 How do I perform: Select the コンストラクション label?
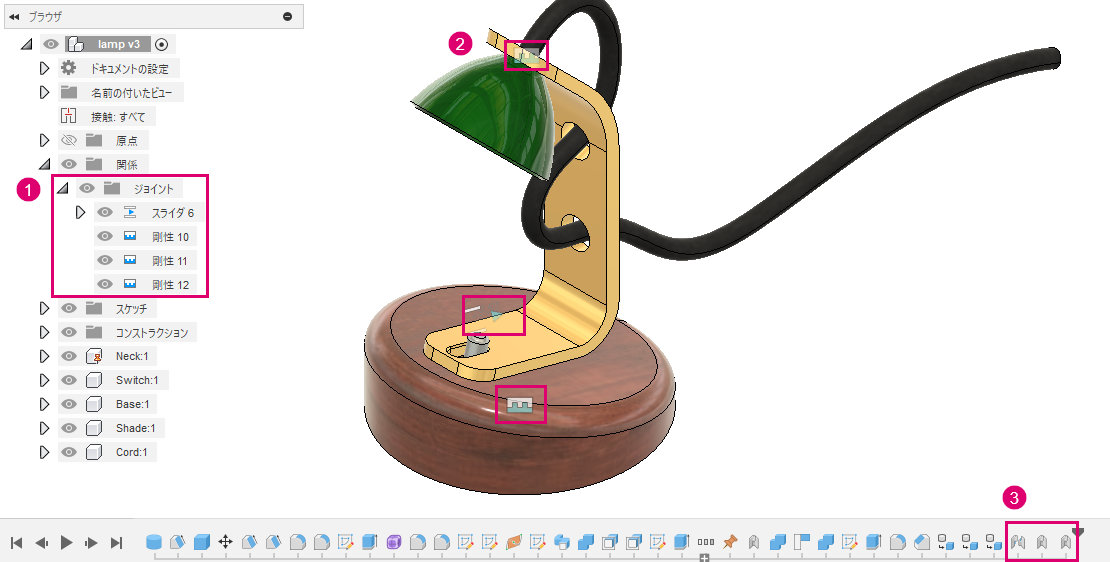tap(152, 332)
